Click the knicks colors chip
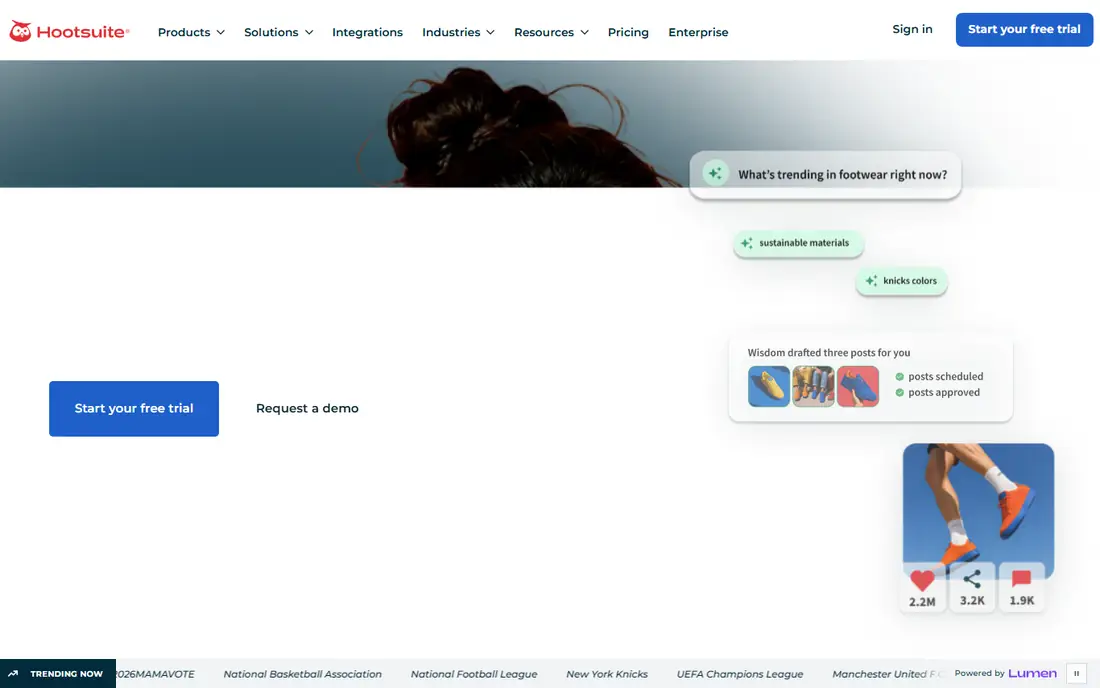1100x688 pixels. [x=901, y=281]
